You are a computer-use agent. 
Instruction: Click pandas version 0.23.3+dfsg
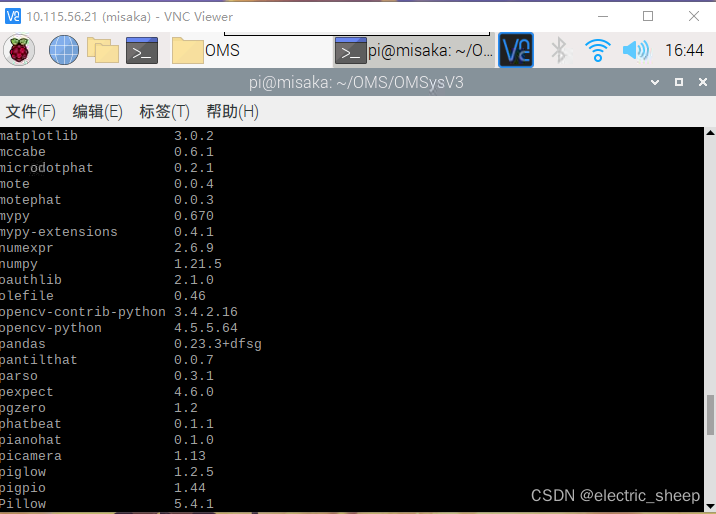pos(217,344)
